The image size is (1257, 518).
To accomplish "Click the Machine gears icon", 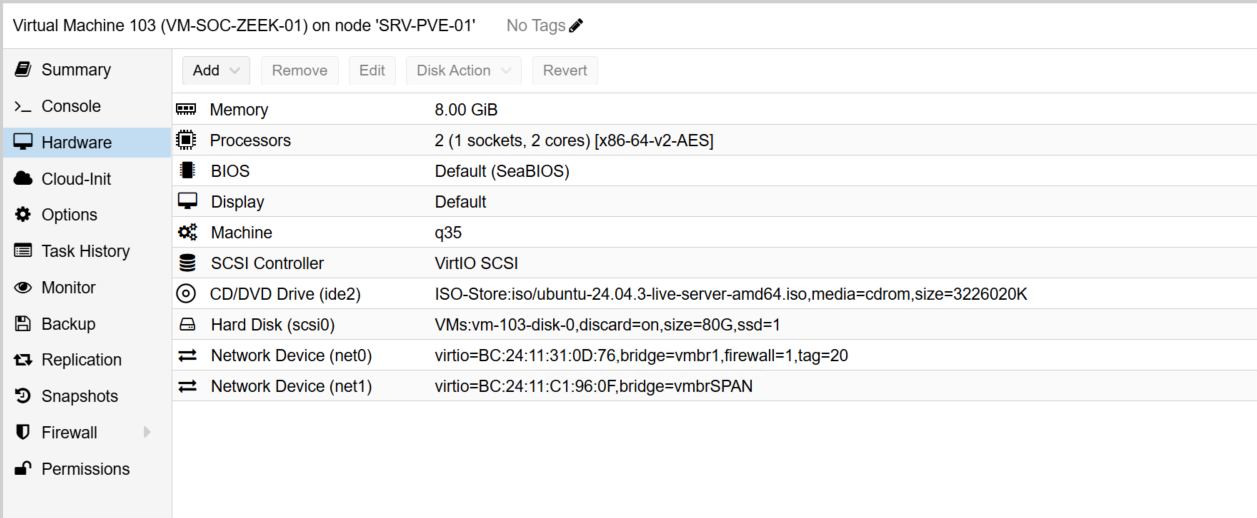I will (186, 232).
